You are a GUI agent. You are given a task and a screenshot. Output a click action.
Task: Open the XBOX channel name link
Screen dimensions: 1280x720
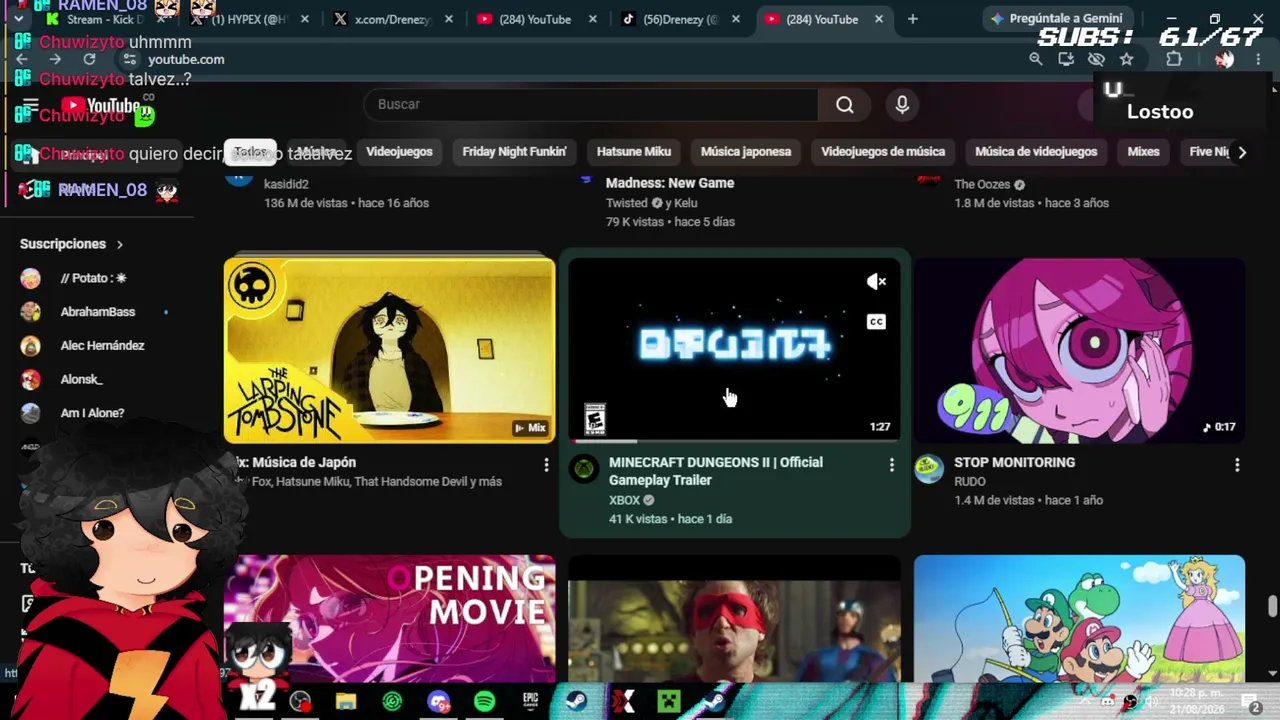(624, 500)
